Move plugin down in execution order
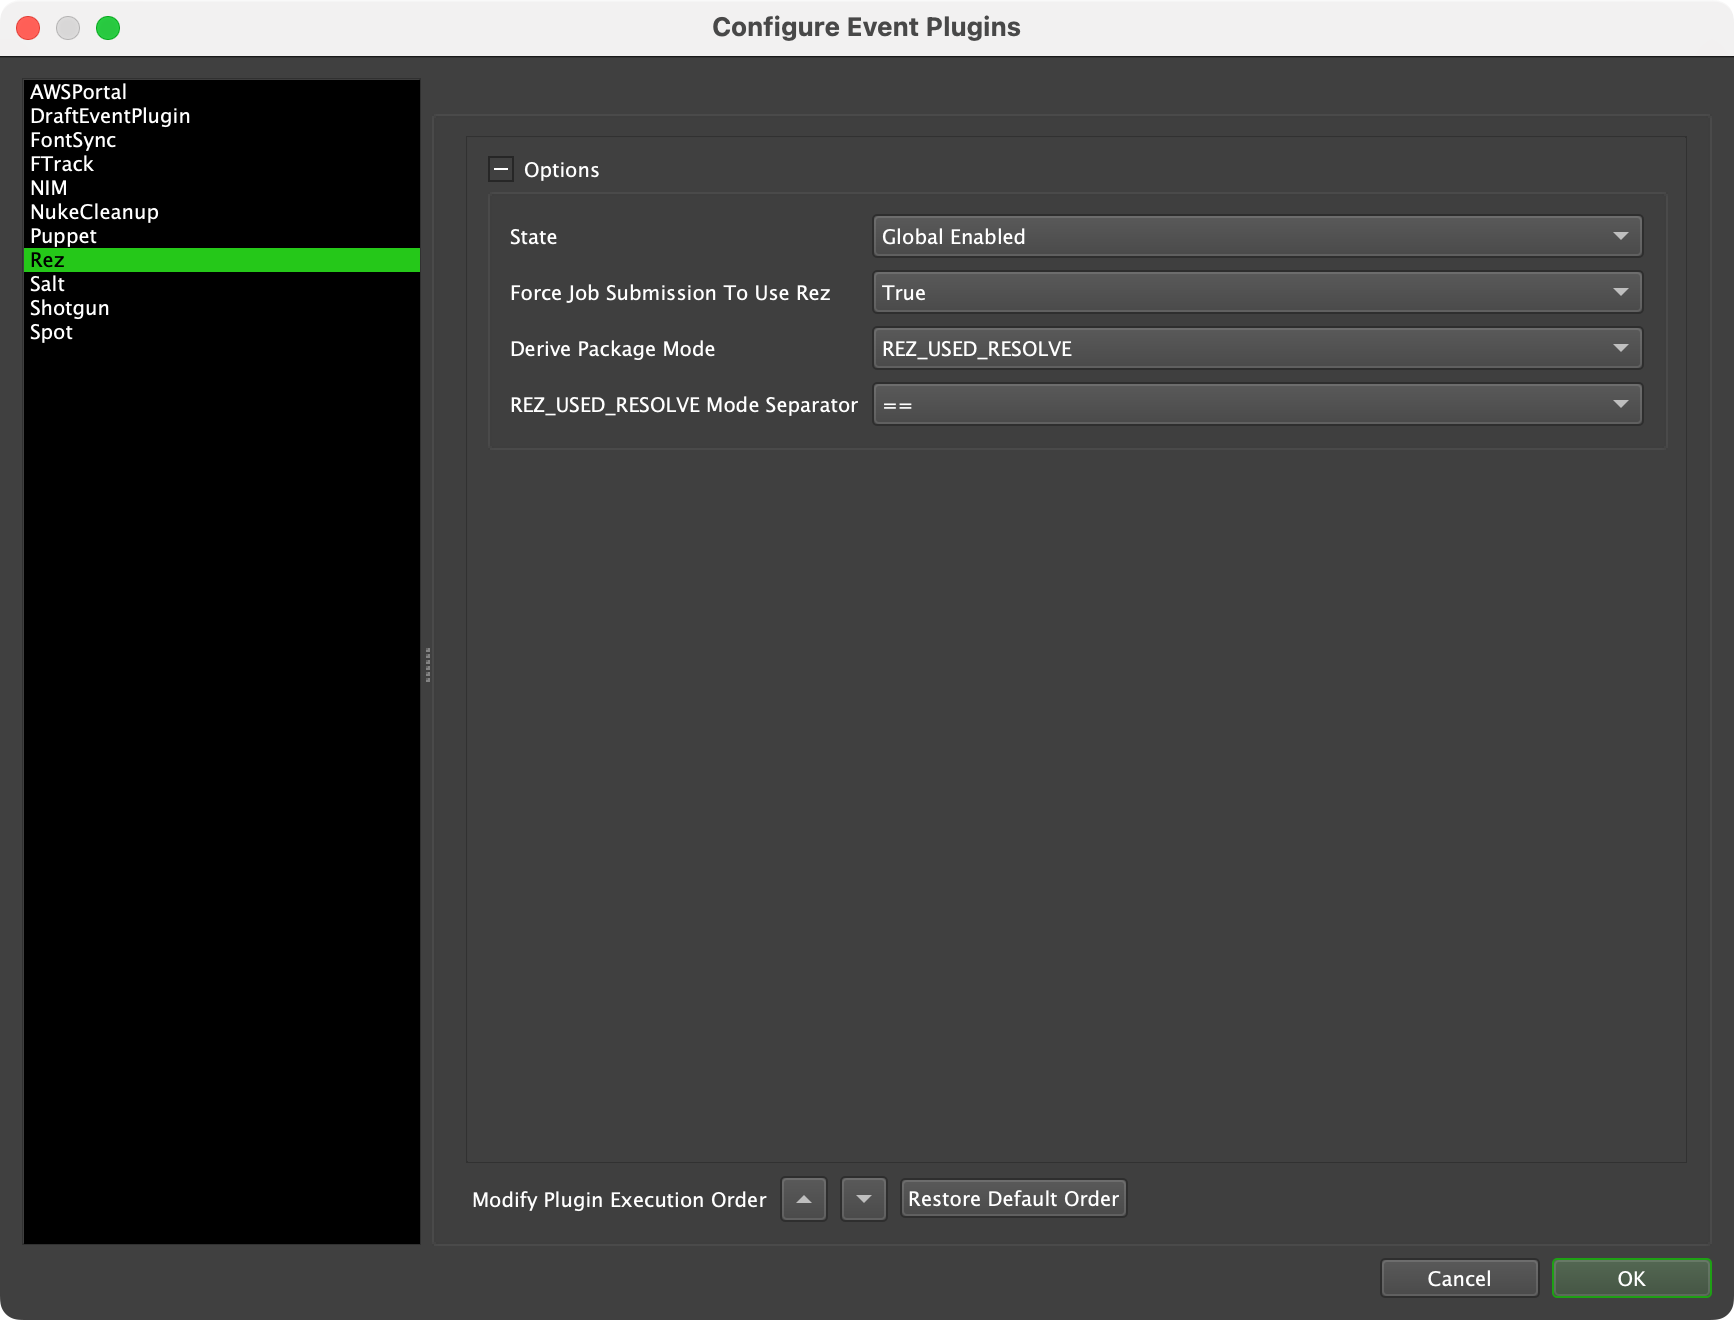1734x1320 pixels. pyautogui.click(x=863, y=1199)
